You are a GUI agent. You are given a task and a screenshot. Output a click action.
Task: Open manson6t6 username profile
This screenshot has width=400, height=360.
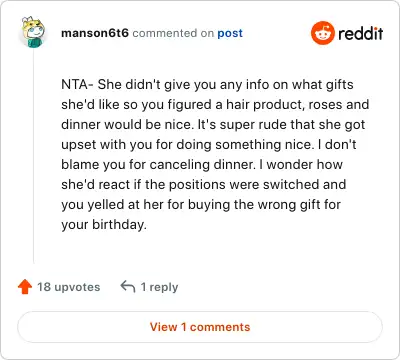click(95, 33)
